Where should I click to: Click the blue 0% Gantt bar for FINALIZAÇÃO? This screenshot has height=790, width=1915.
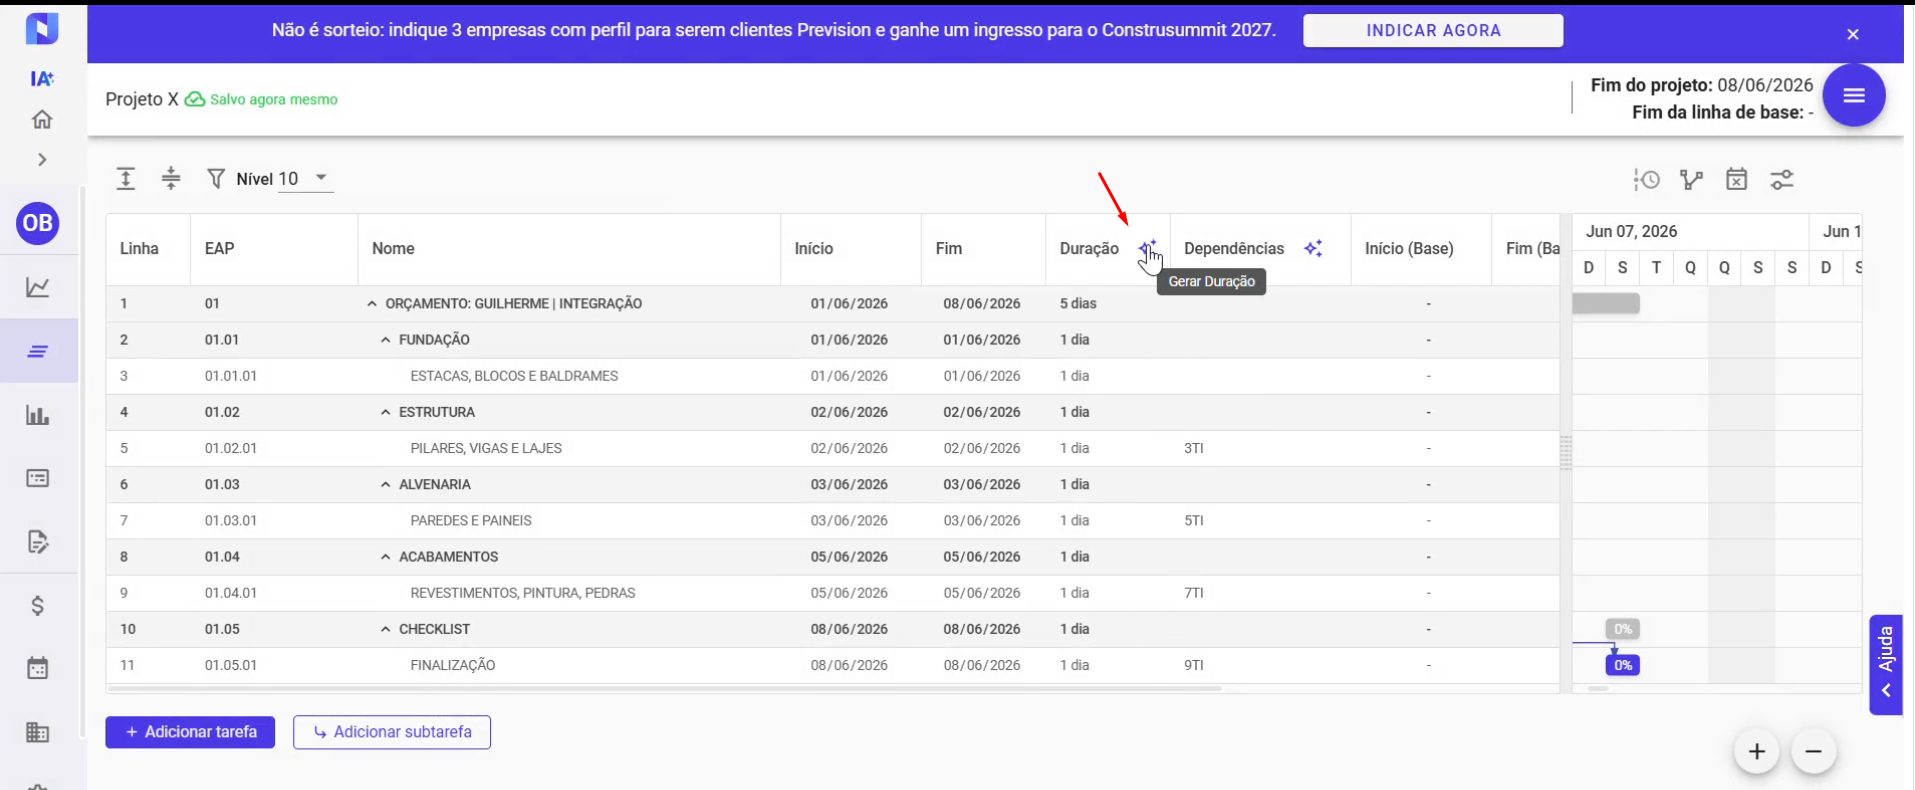(x=1623, y=665)
